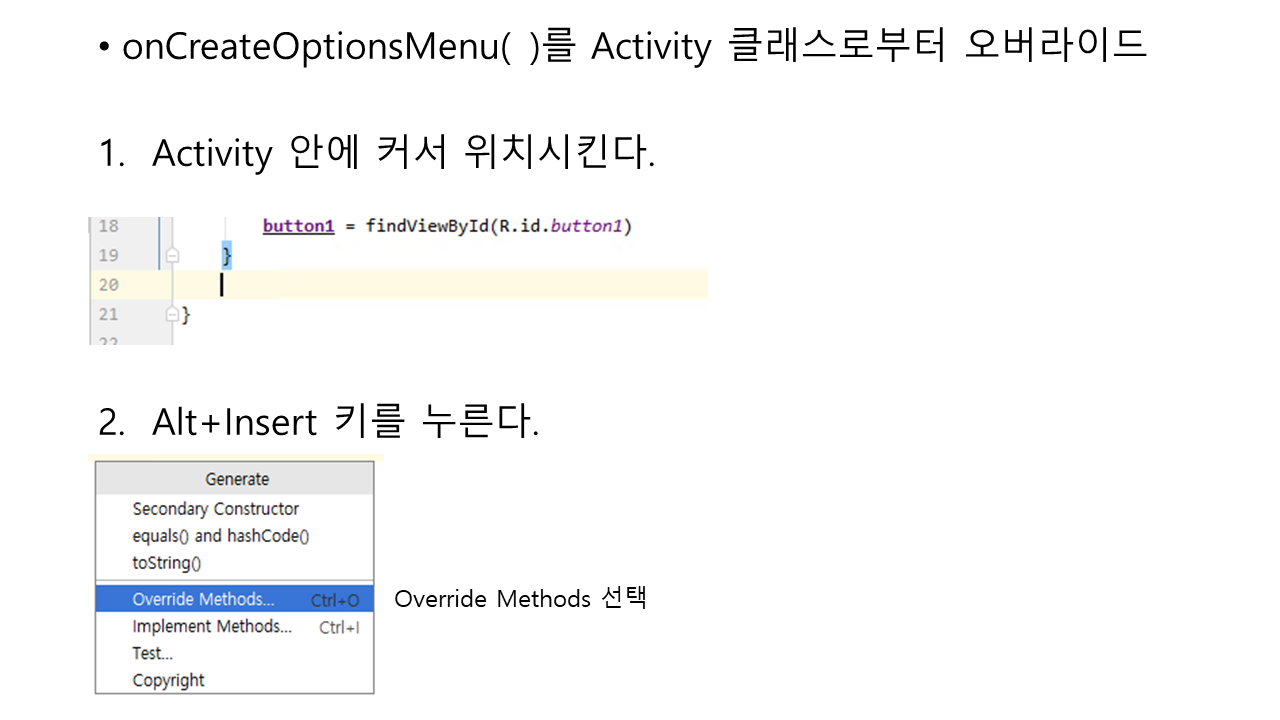Click the Generate popup title header
The height and width of the screenshot is (720, 1280).
[237, 479]
